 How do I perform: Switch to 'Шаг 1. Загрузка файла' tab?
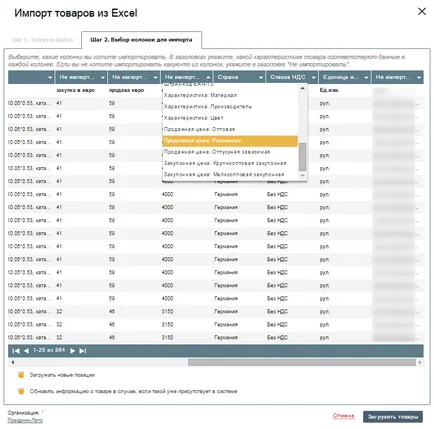(42, 40)
